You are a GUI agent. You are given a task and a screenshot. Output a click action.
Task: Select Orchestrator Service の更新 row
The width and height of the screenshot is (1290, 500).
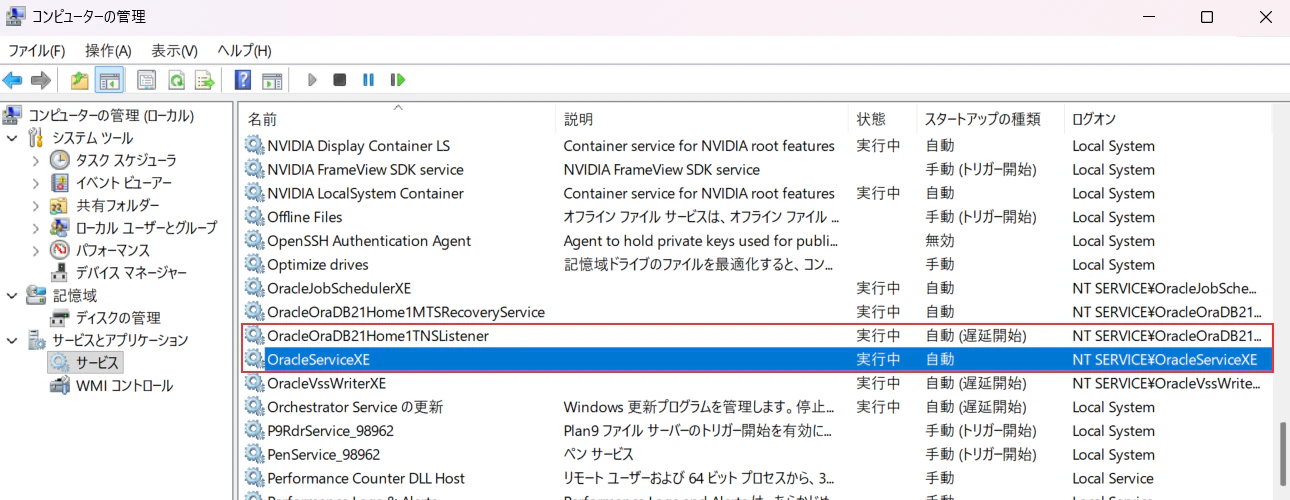click(758, 407)
